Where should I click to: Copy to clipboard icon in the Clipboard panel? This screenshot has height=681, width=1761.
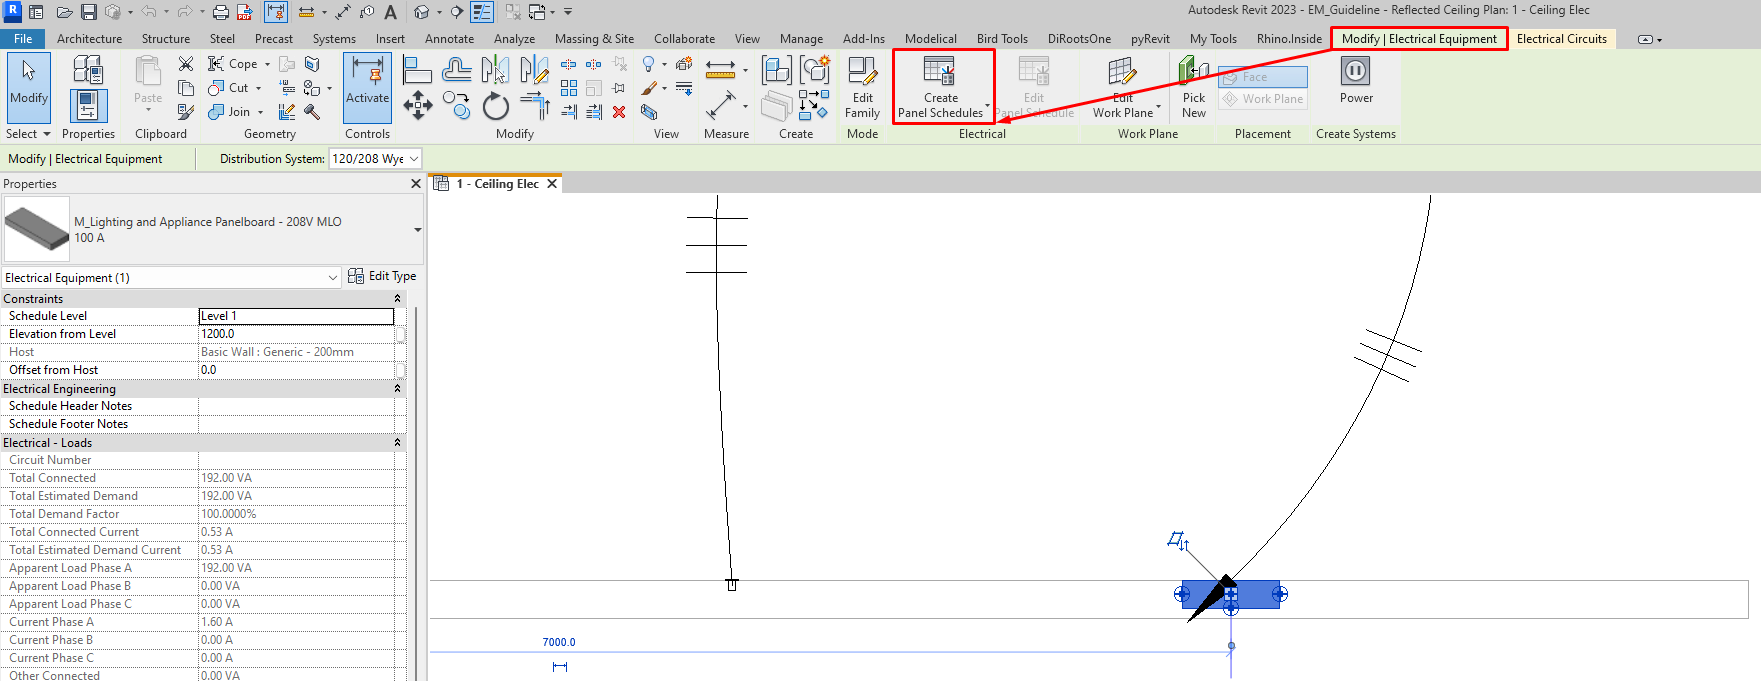tap(186, 88)
